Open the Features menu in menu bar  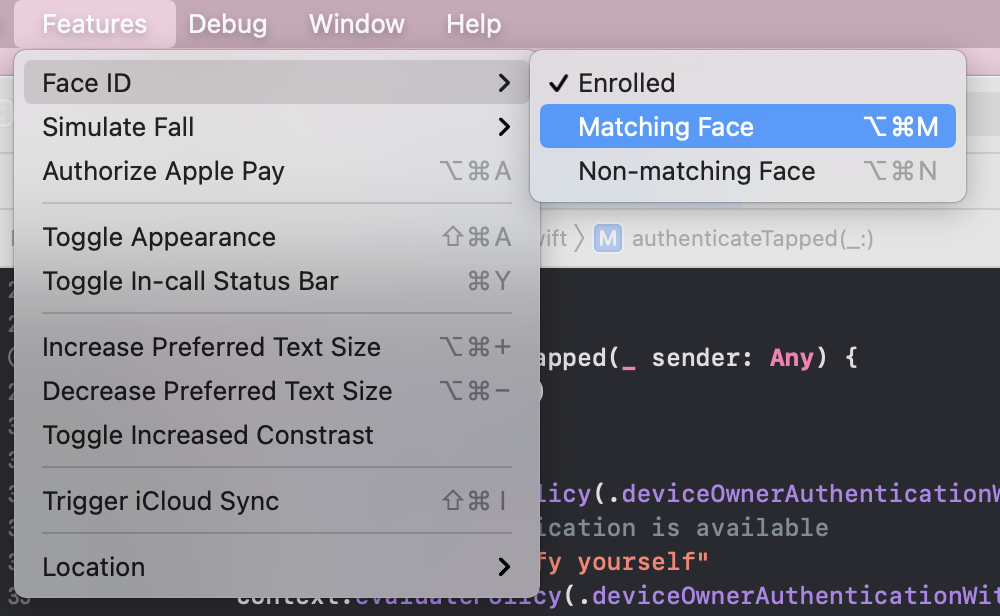(x=94, y=24)
